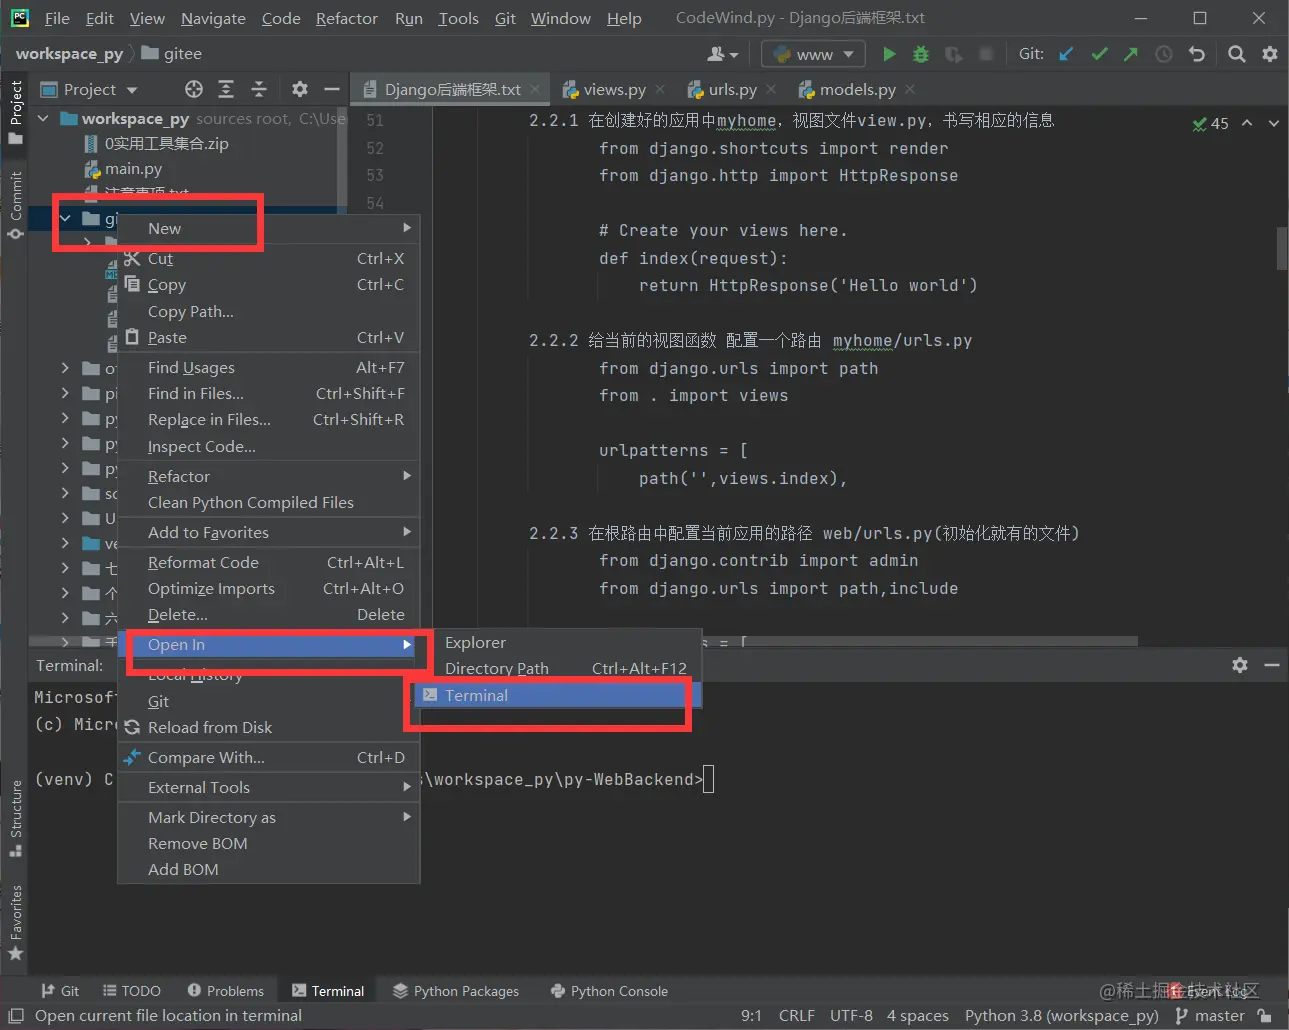Open the Git tool window tab
Viewport: 1289px width, 1030px height.
pyautogui.click(x=60, y=991)
